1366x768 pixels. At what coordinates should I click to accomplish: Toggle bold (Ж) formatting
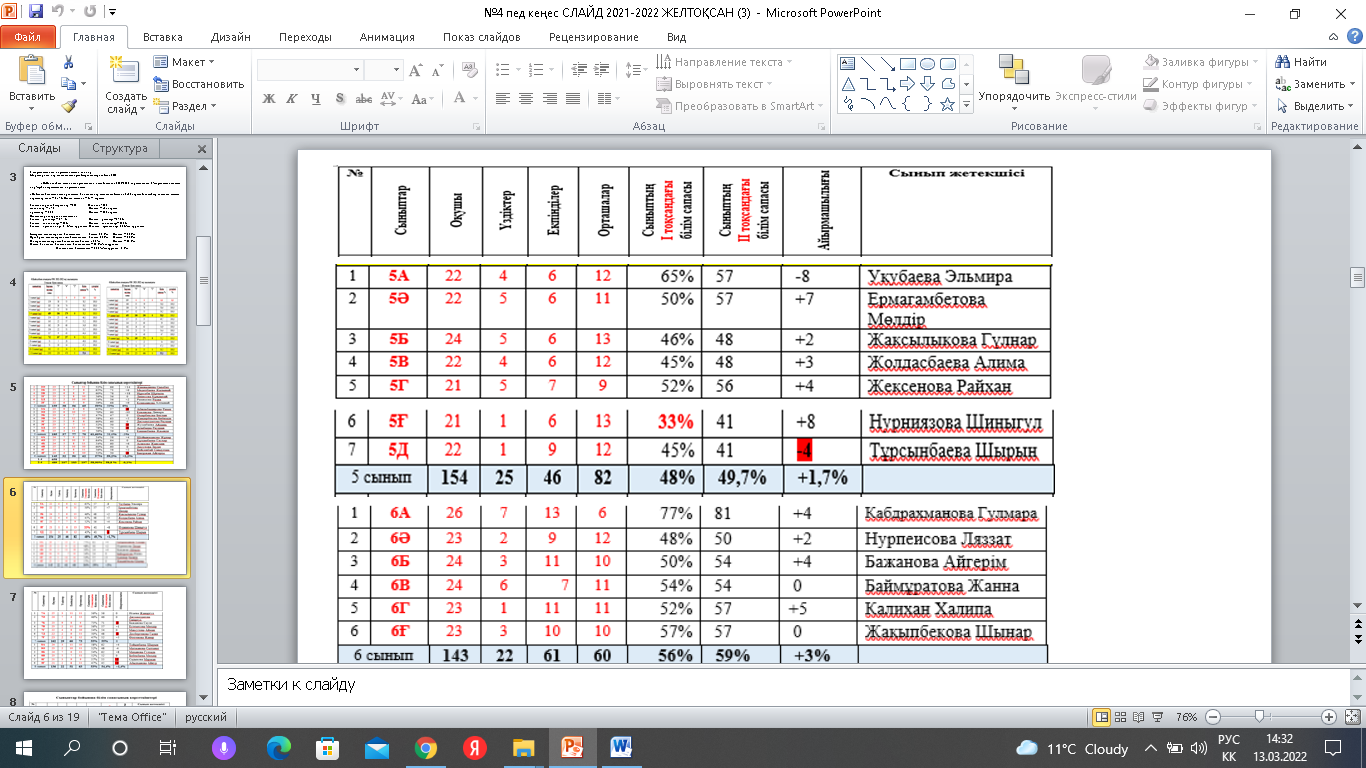[268, 98]
